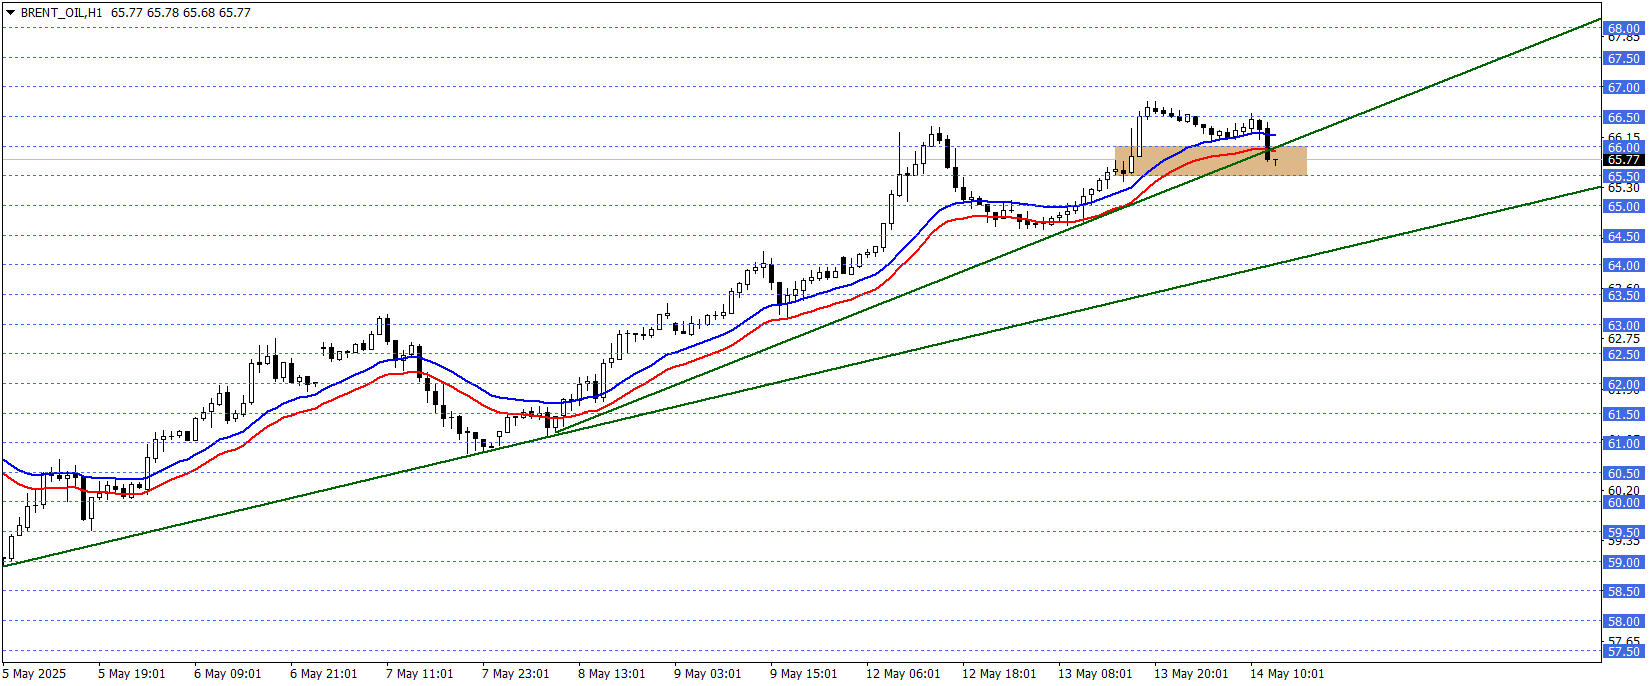Screen dimensions: 1651x686
Task: Click the 9 May 15:01 time label
Action: tap(804, 674)
